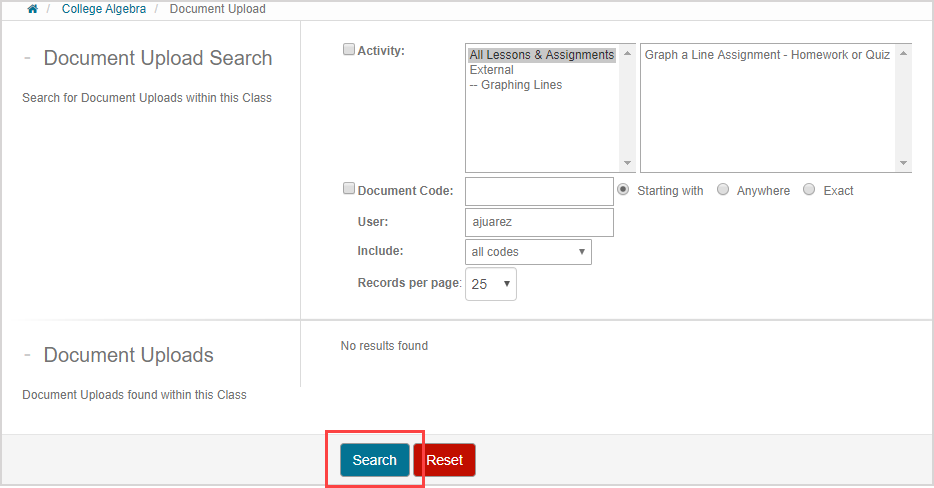
Task: Select the Starting with radio button
Action: click(x=623, y=189)
